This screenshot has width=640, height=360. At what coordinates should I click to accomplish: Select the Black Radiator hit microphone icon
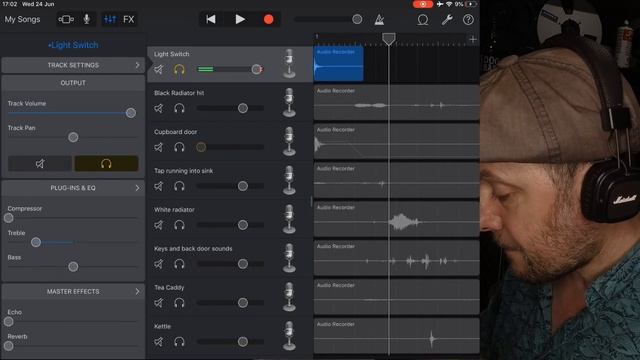click(289, 102)
